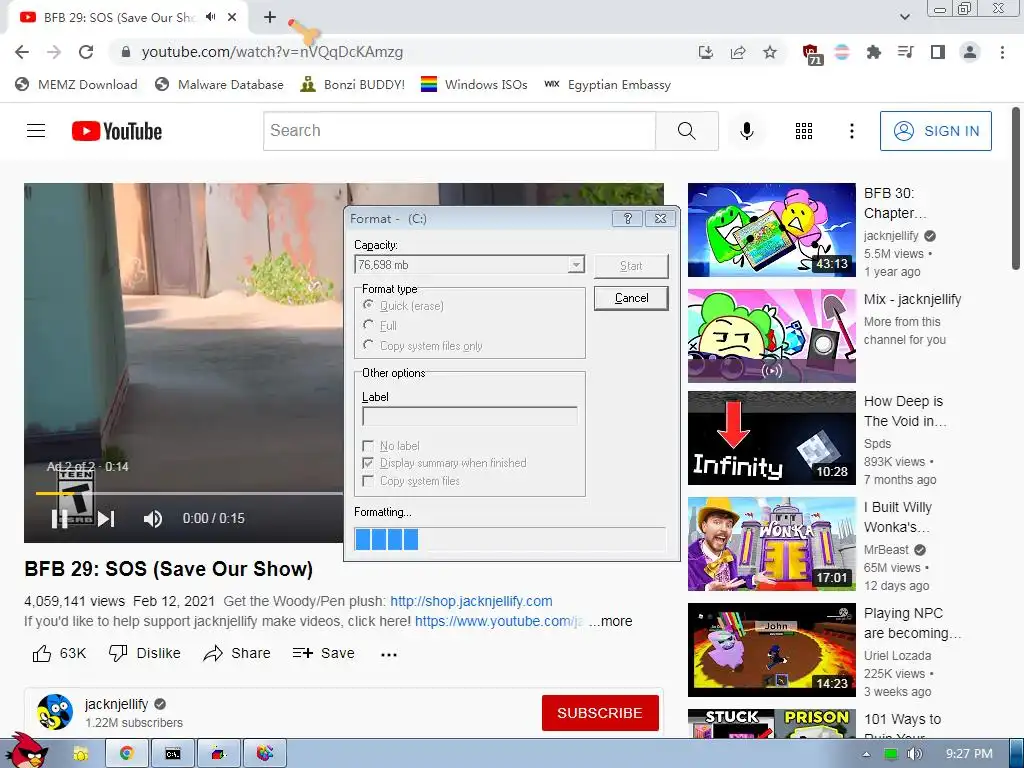Go back using the browser back arrow

click(22, 52)
